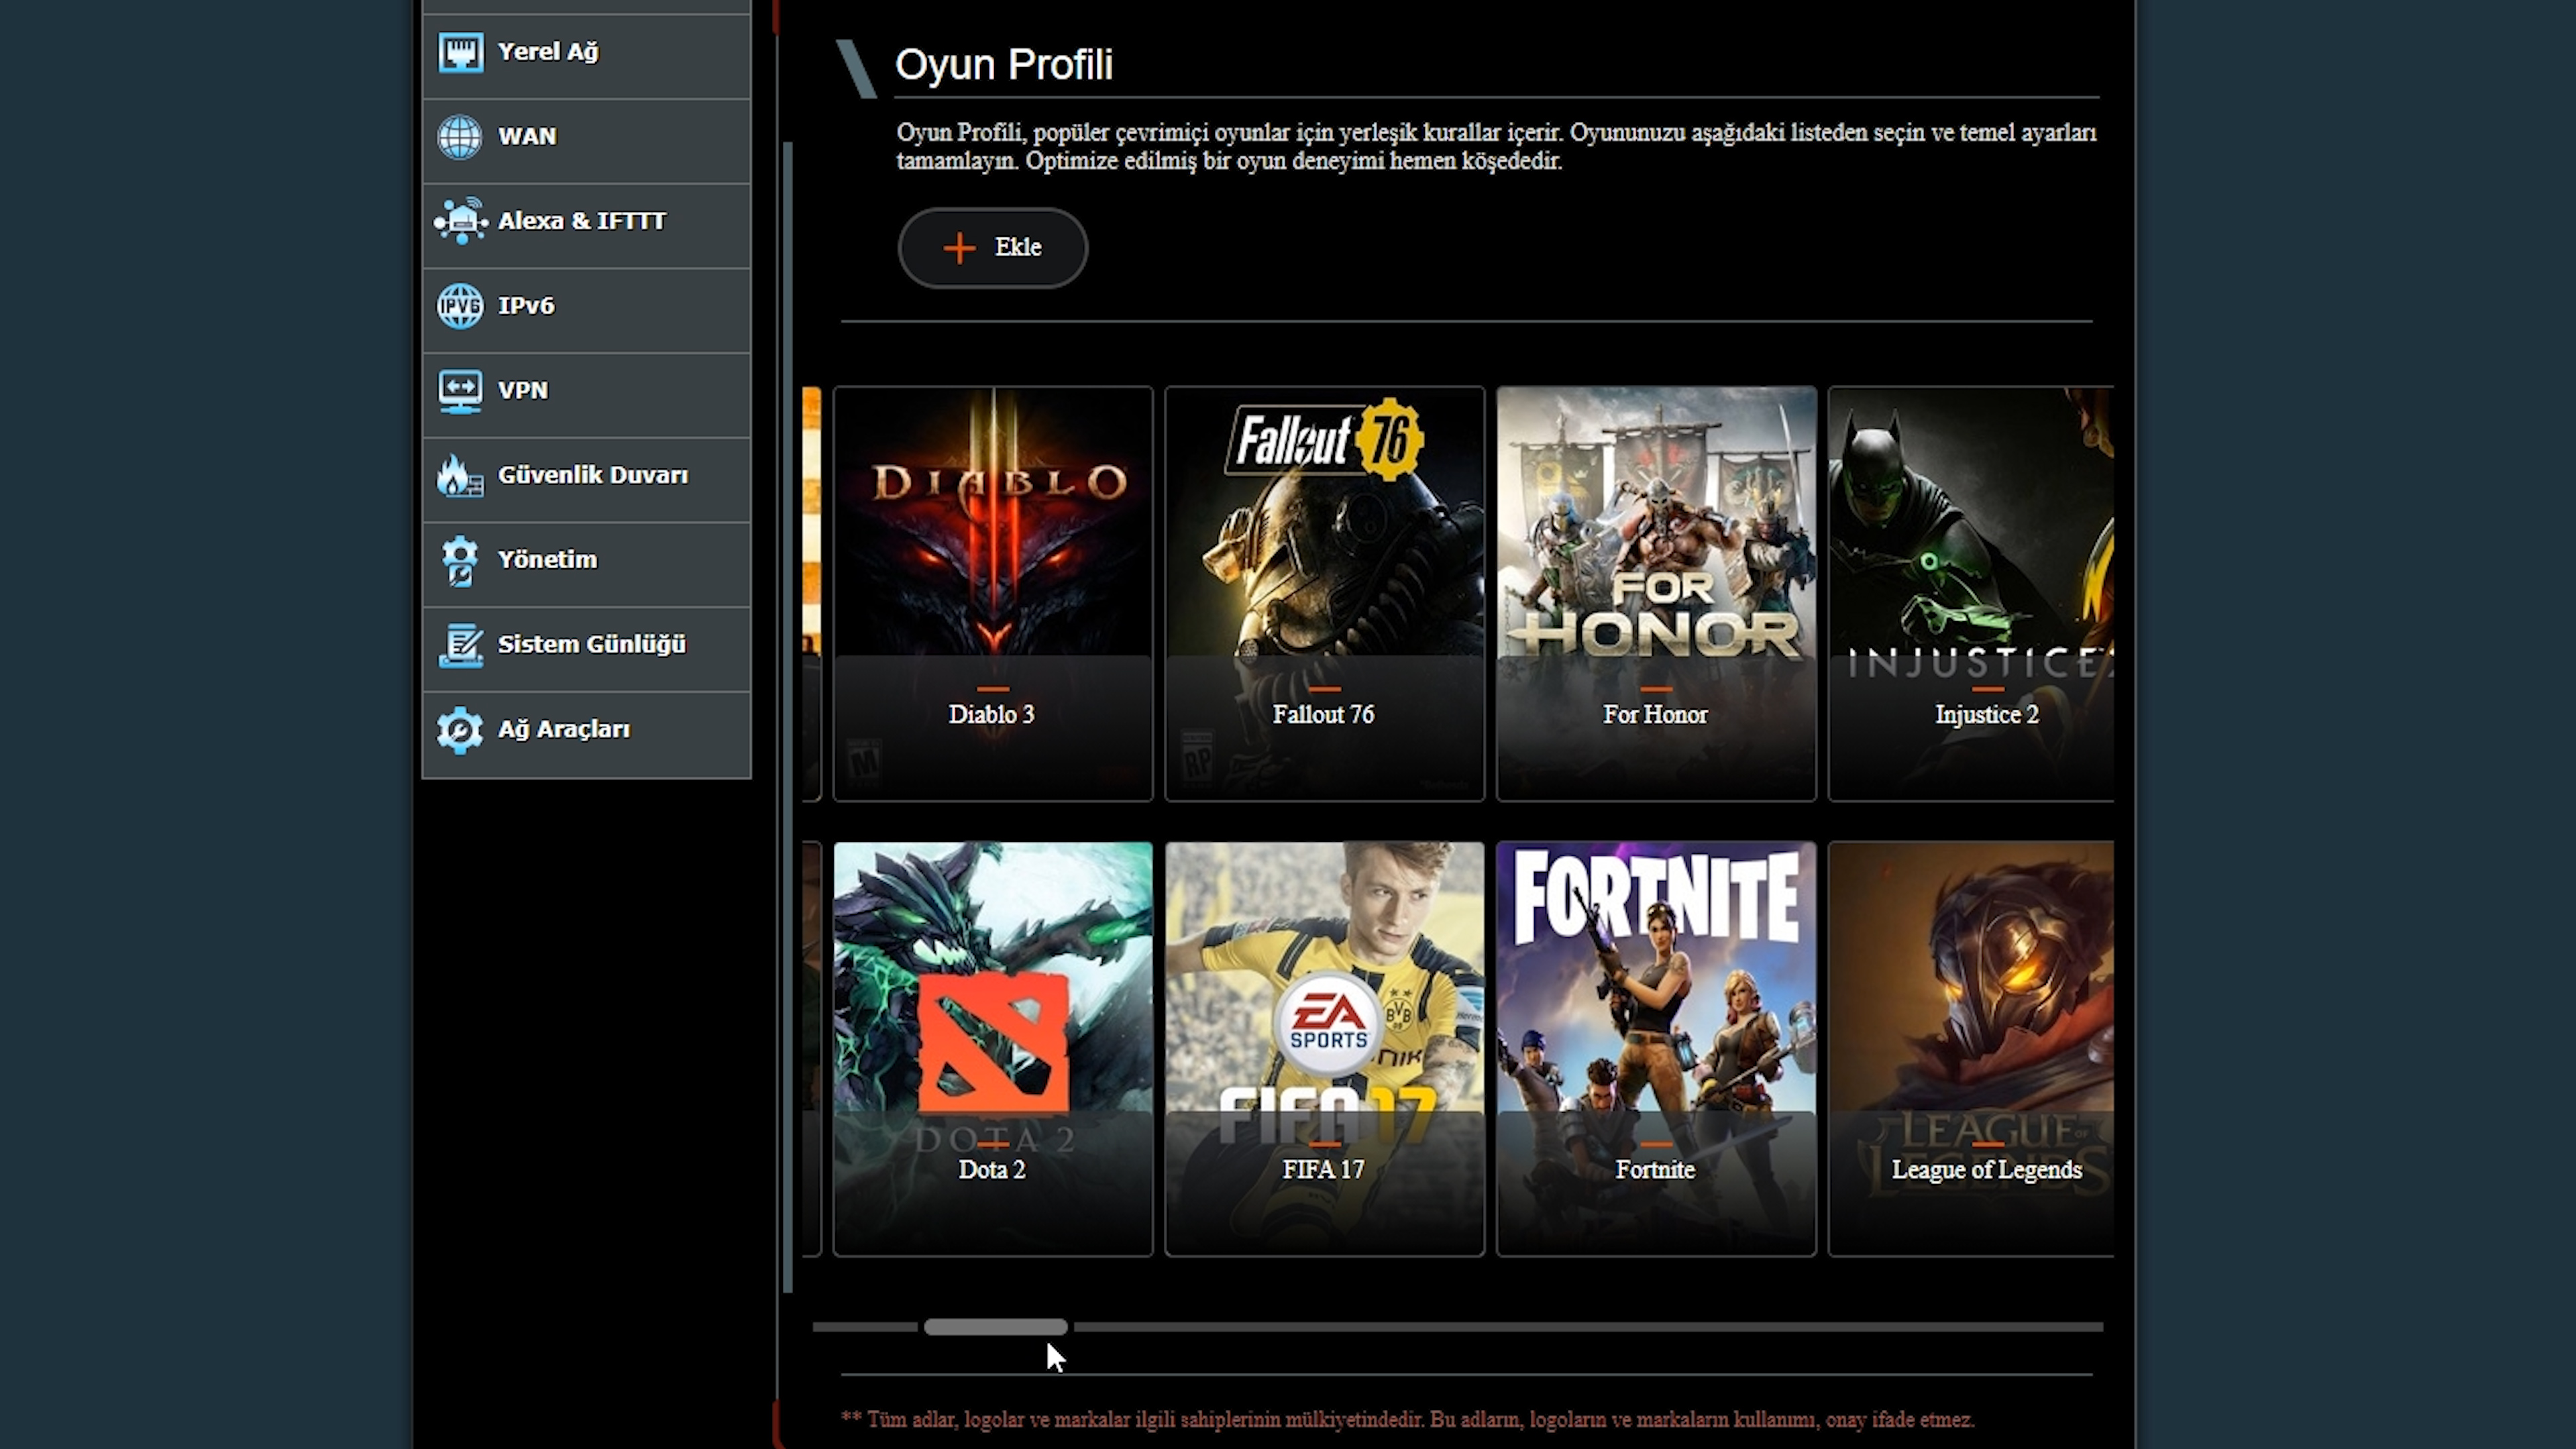Click the Fallout 76 title caption
This screenshot has width=2576, height=1449.
point(1323,715)
